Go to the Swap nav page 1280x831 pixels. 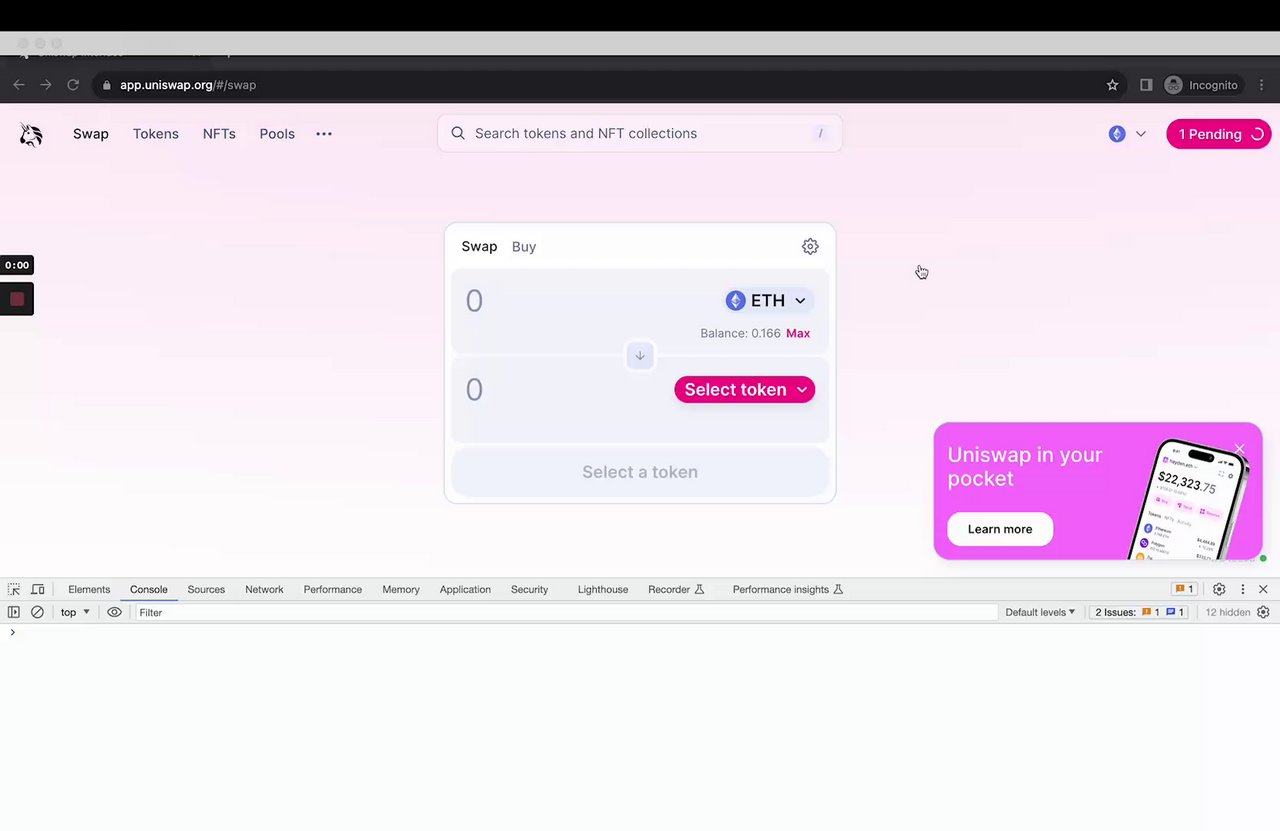(x=91, y=134)
